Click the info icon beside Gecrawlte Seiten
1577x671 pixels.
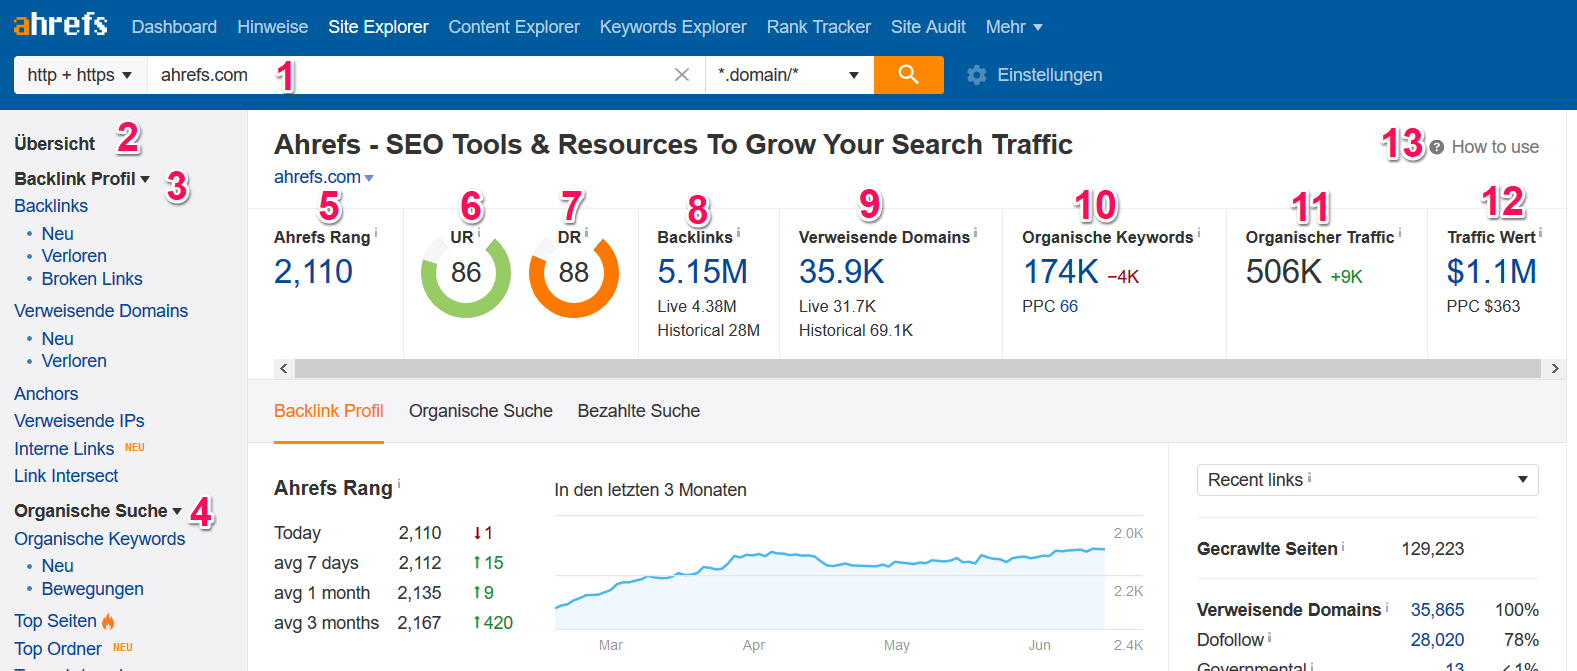pos(1343,546)
